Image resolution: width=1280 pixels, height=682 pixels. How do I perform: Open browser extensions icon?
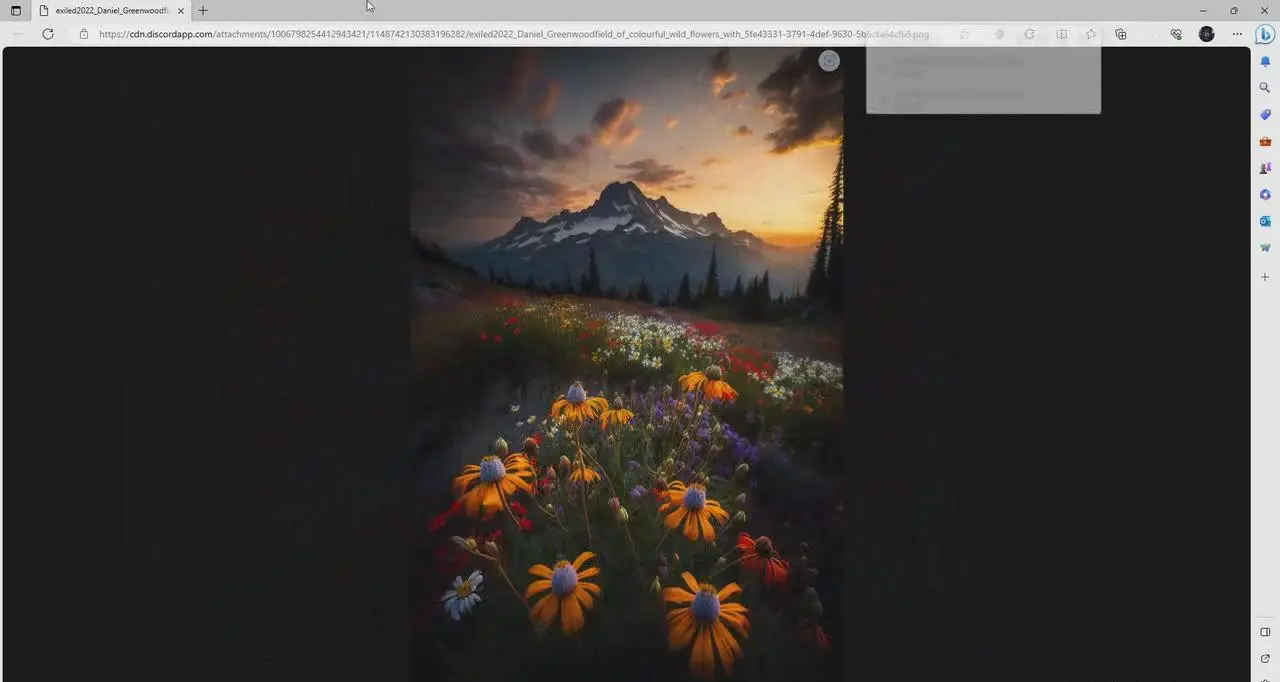point(1030,34)
